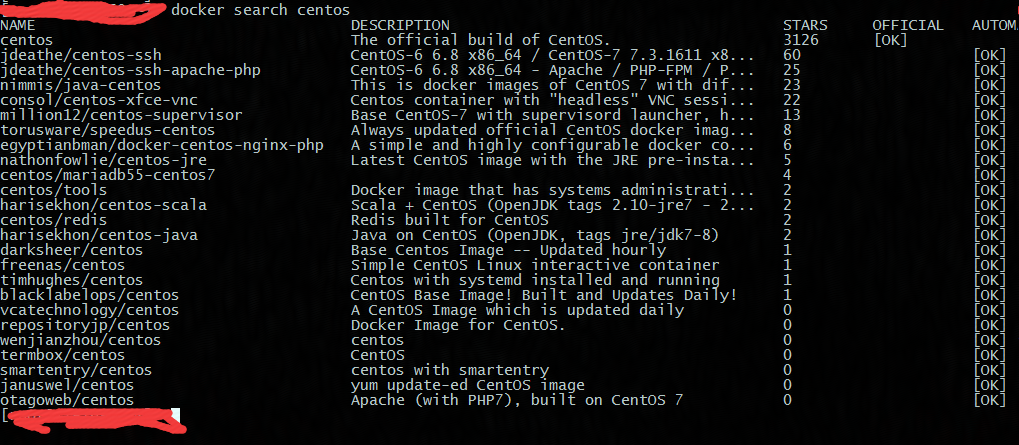The height and width of the screenshot is (445, 1019).
Task: Click the "Redis built for CentOS" description
Action: click(x=449, y=220)
